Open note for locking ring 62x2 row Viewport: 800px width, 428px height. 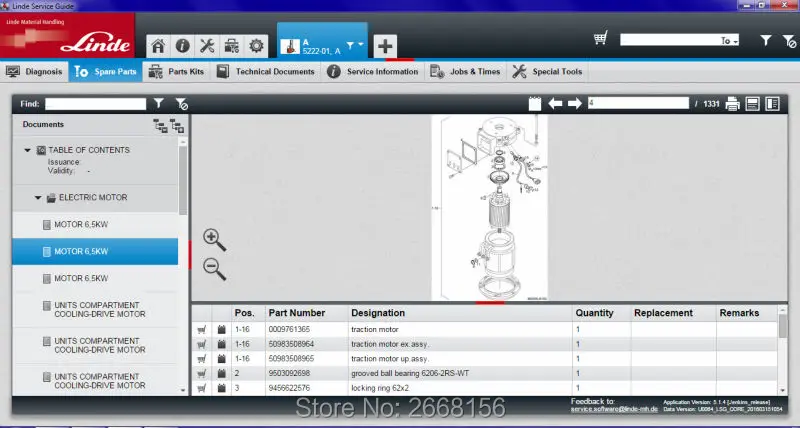(x=221, y=388)
